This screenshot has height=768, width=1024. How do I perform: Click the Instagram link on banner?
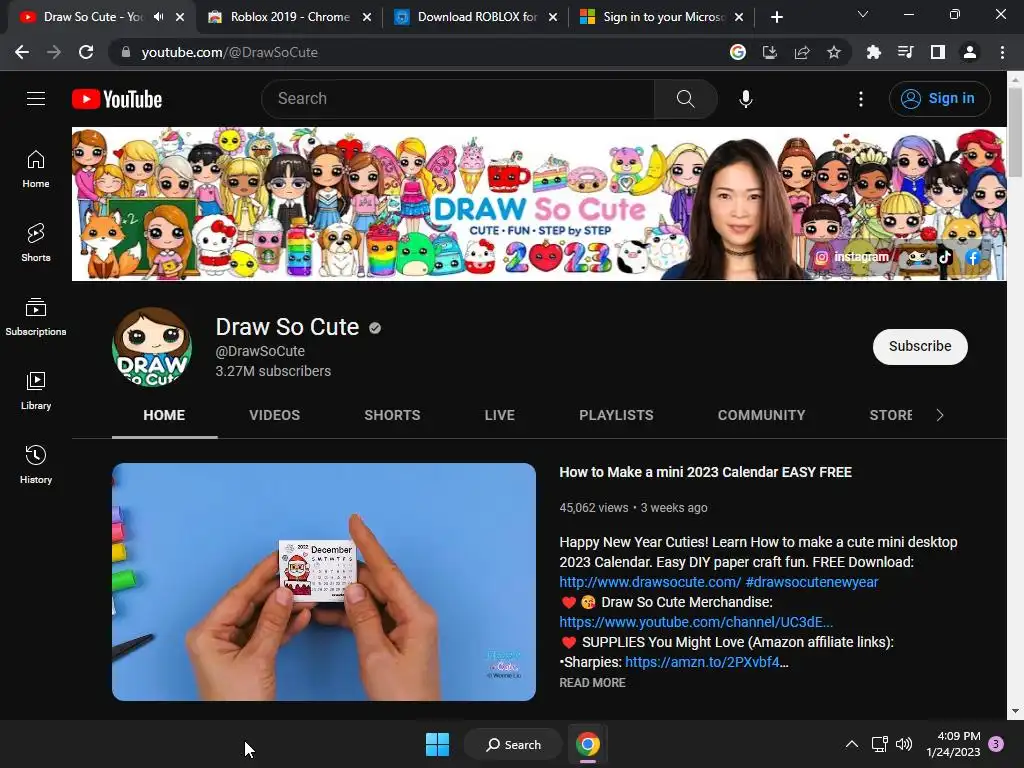point(852,257)
